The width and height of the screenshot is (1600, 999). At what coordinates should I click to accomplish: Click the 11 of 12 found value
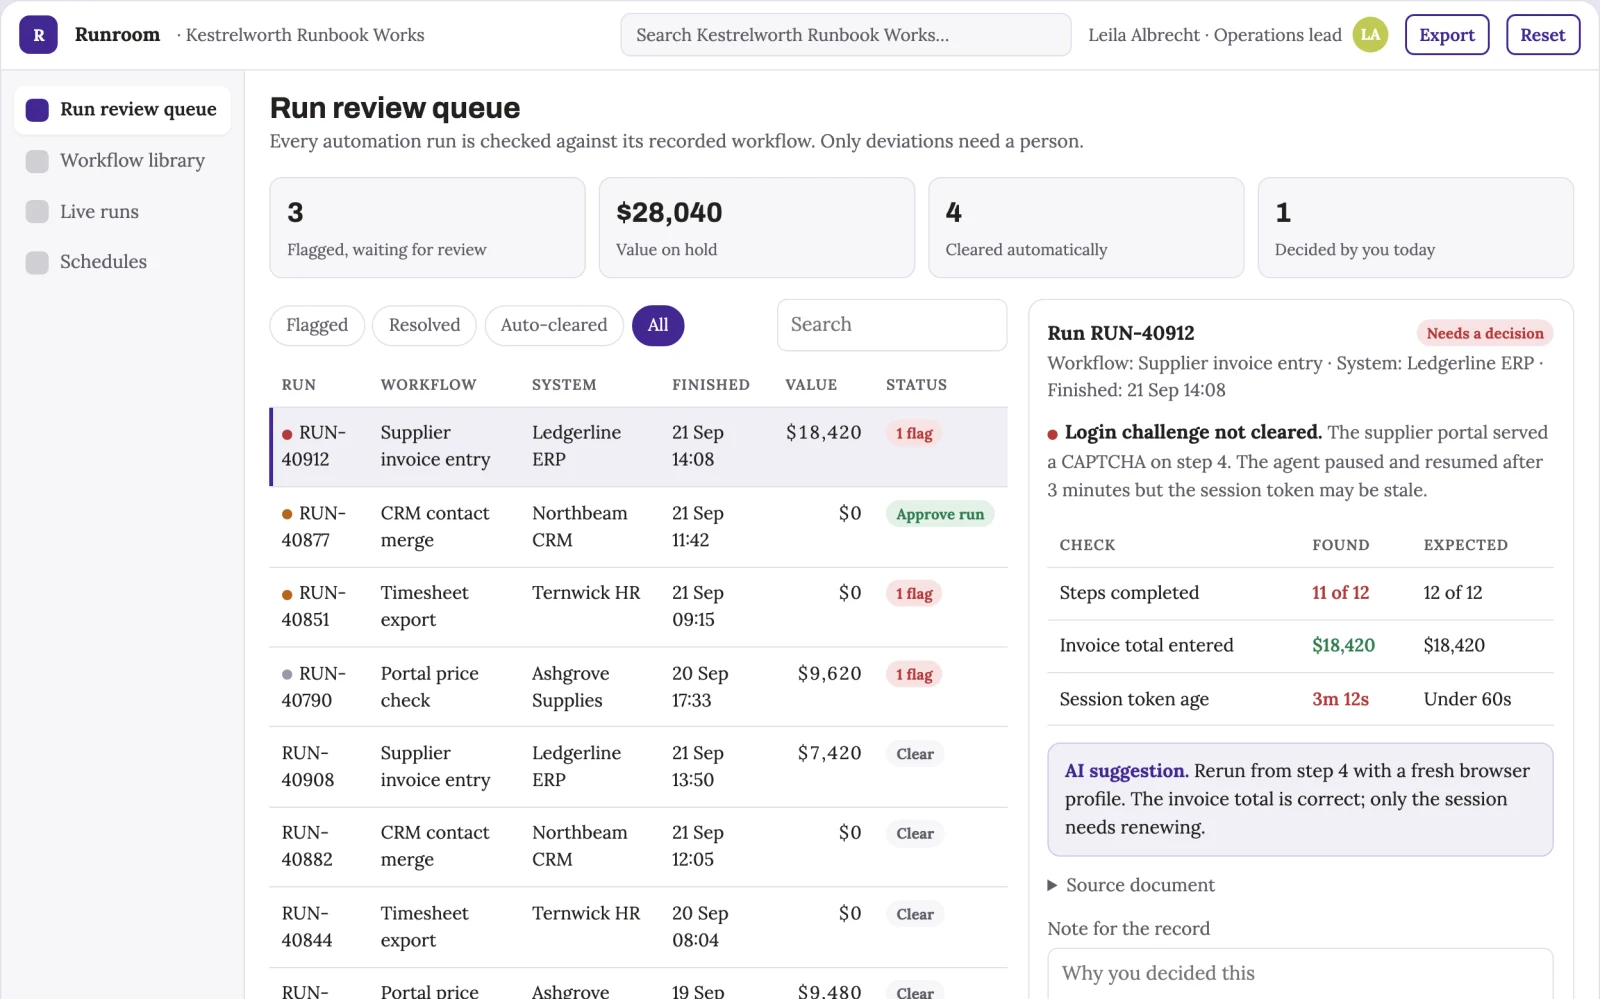[x=1340, y=593]
